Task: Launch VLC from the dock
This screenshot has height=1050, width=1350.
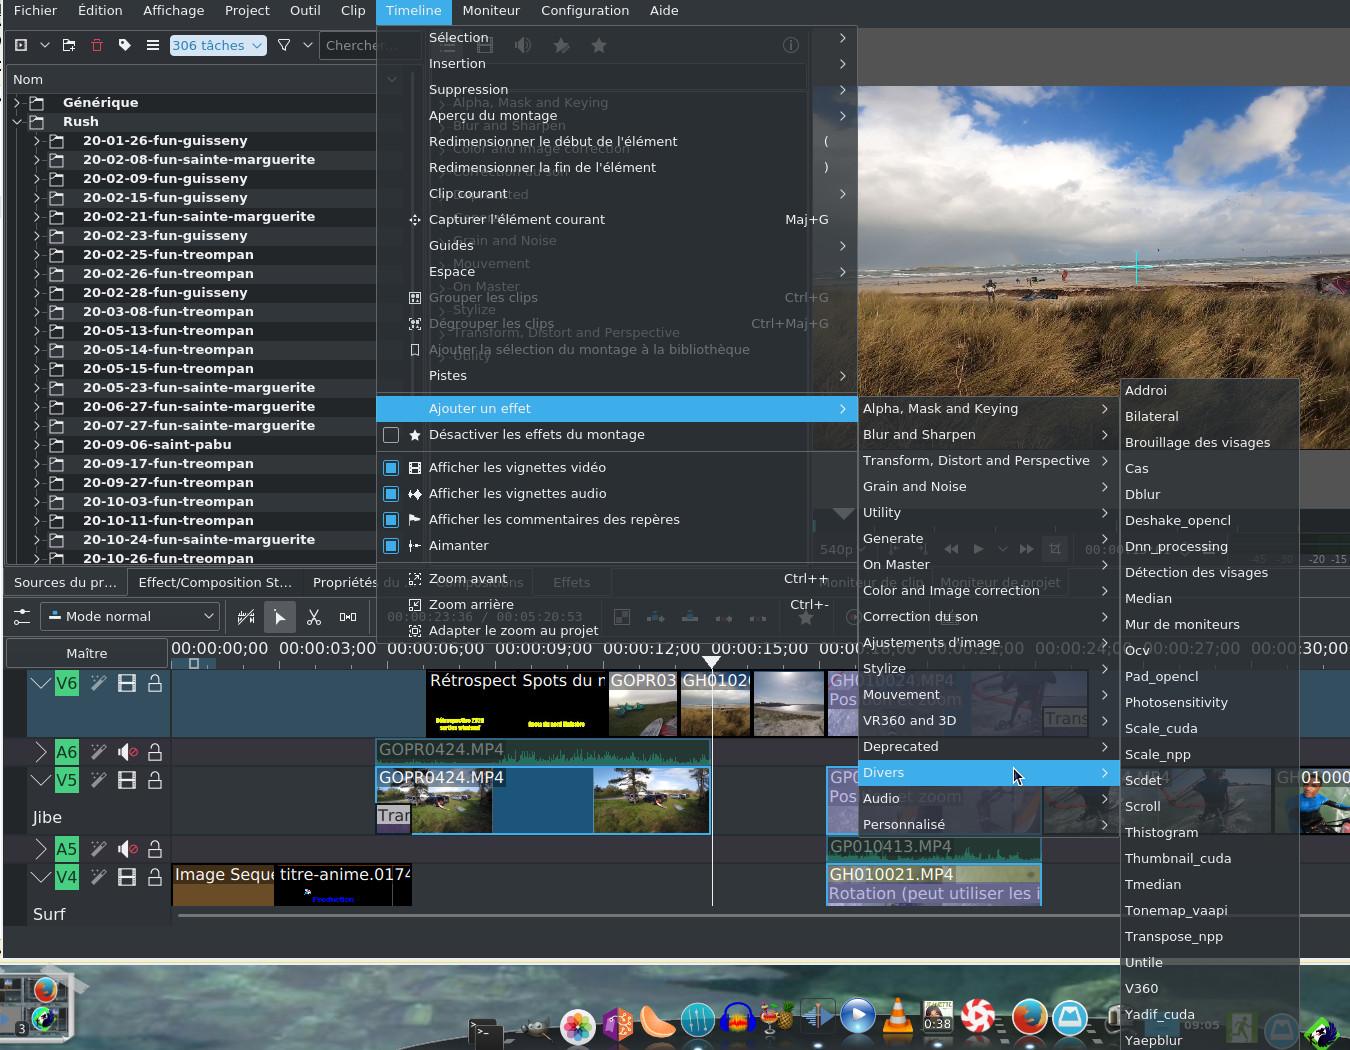Action: point(898,1016)
